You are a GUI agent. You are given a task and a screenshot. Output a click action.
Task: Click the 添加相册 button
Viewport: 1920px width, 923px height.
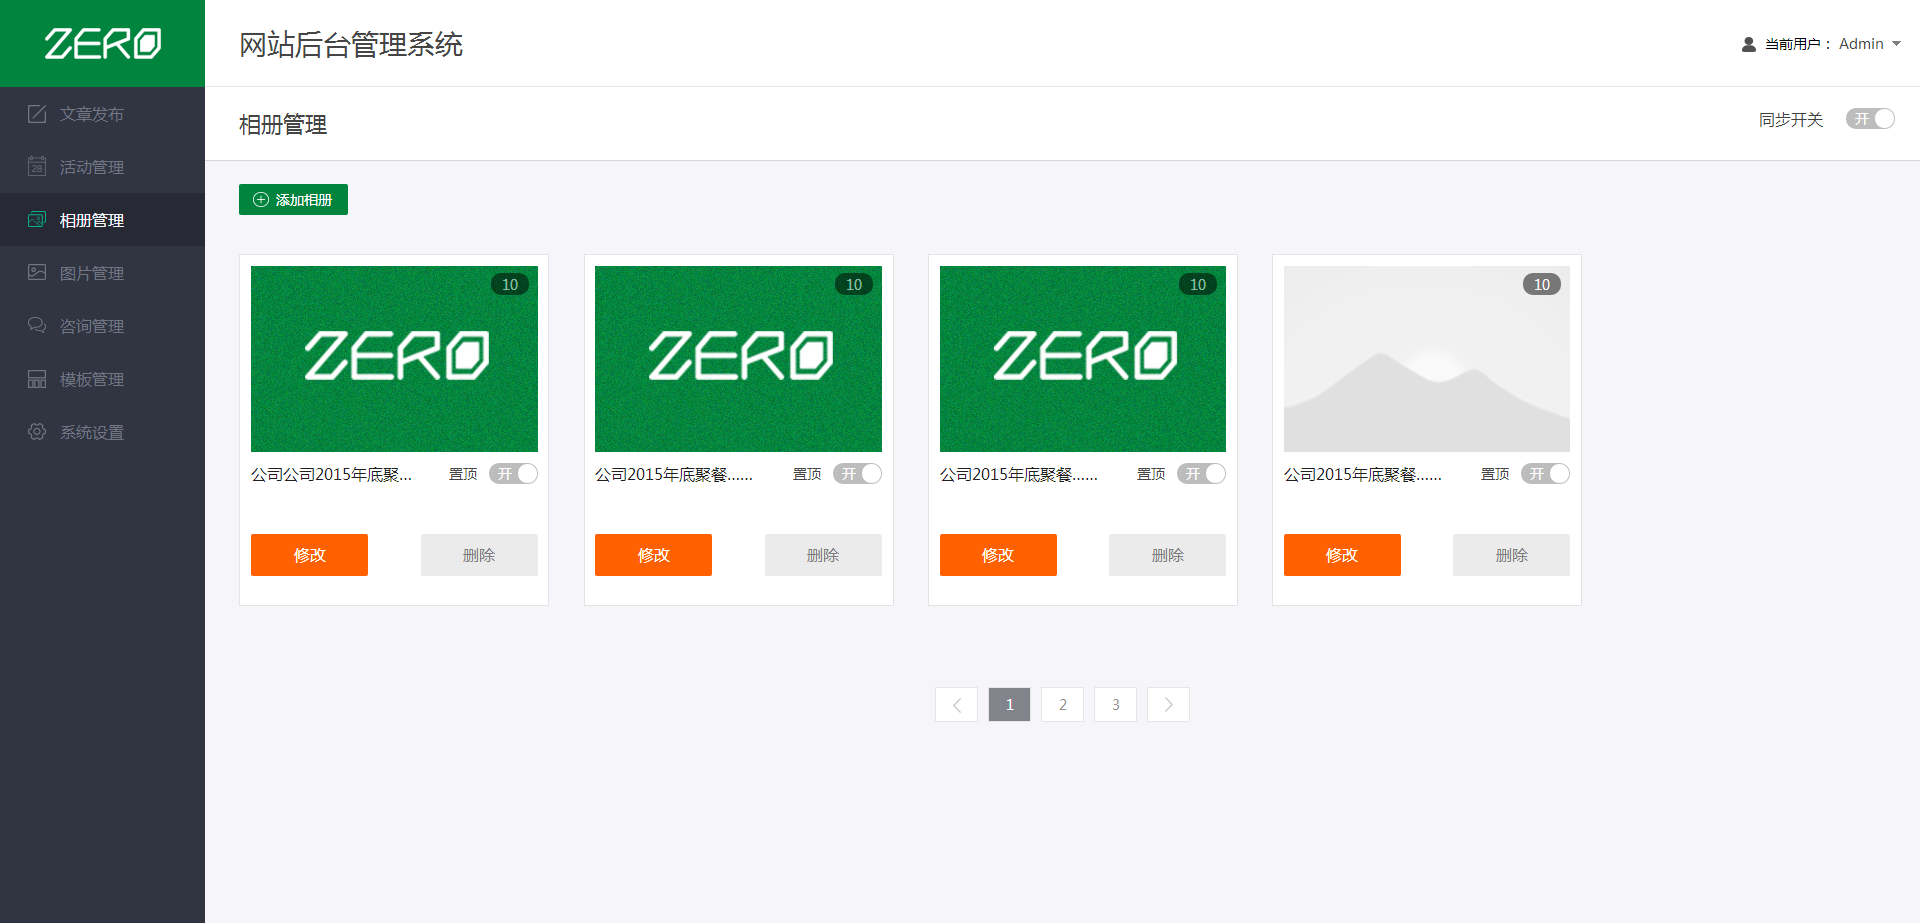click(x=293, y=199)
